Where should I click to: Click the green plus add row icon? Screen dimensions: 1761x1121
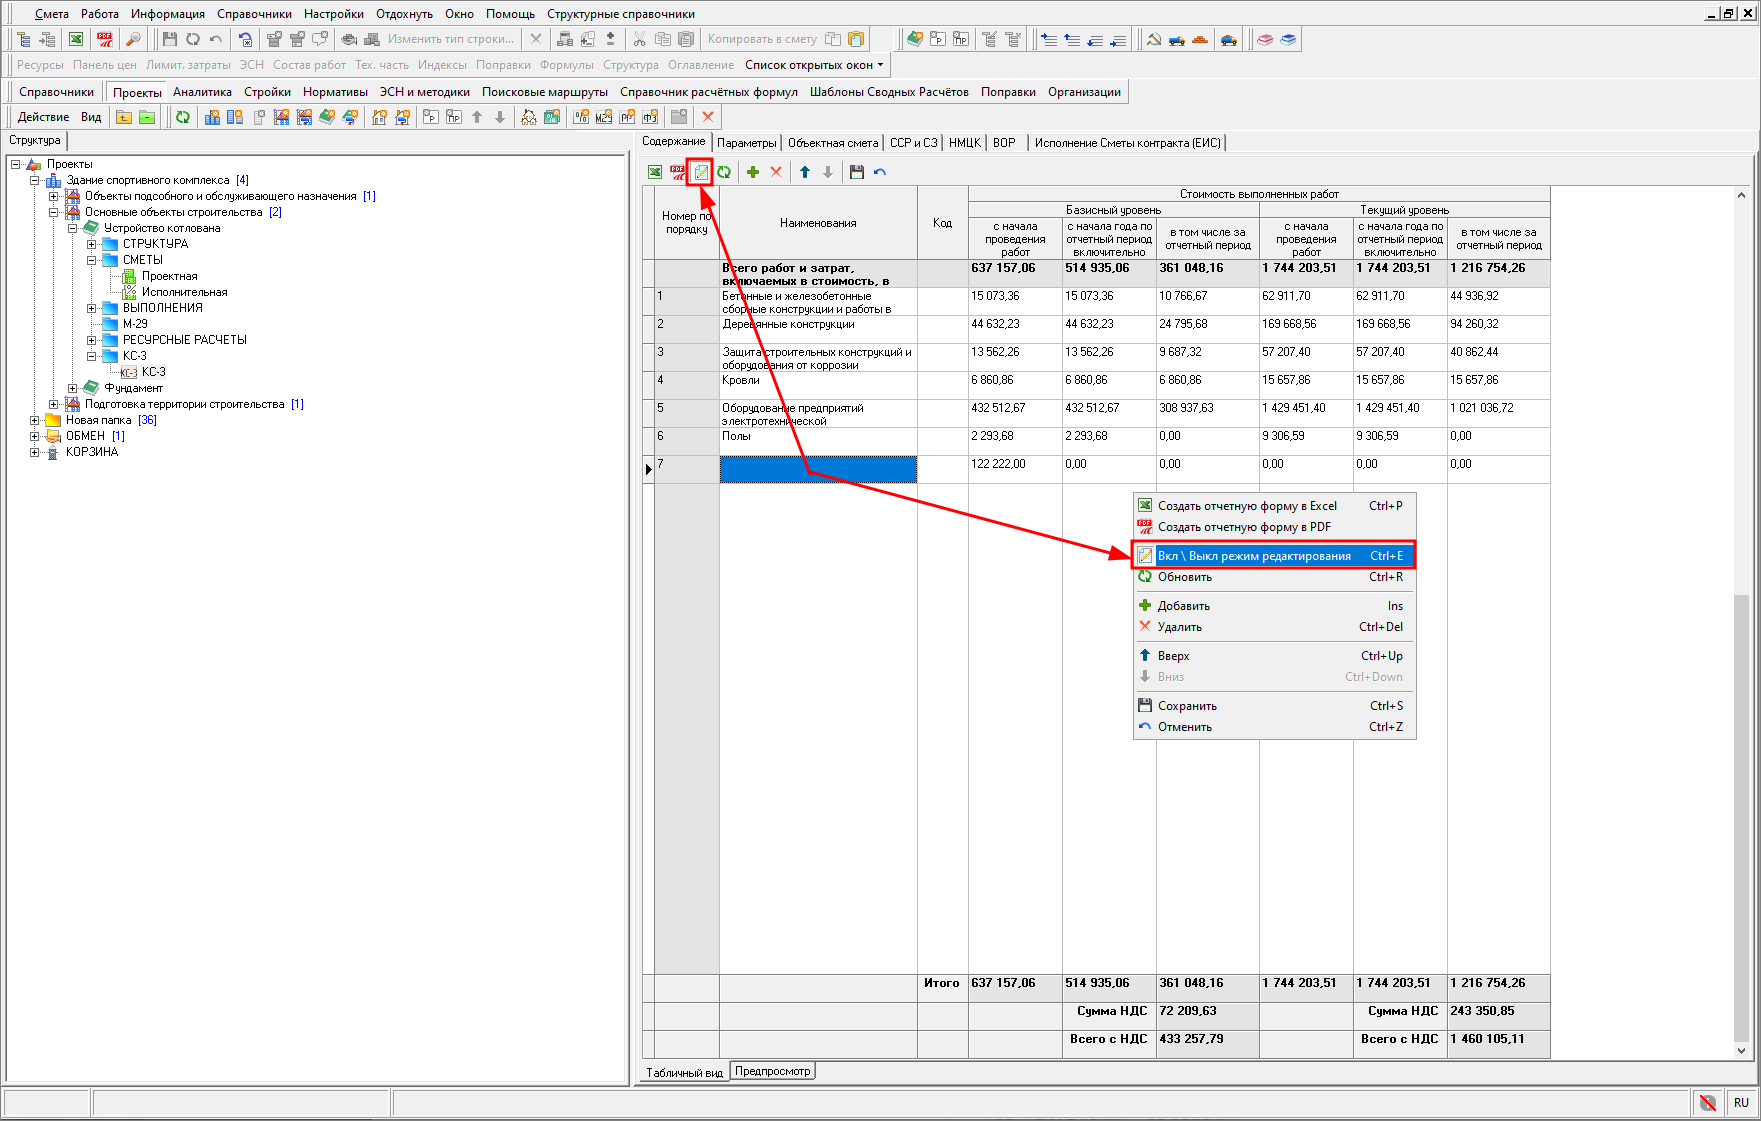(x=753, y=172)
